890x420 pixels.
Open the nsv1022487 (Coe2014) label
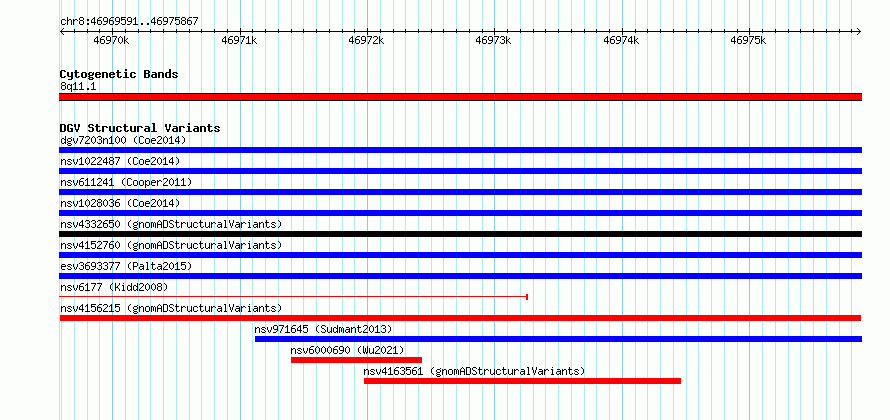click(120, 161)
